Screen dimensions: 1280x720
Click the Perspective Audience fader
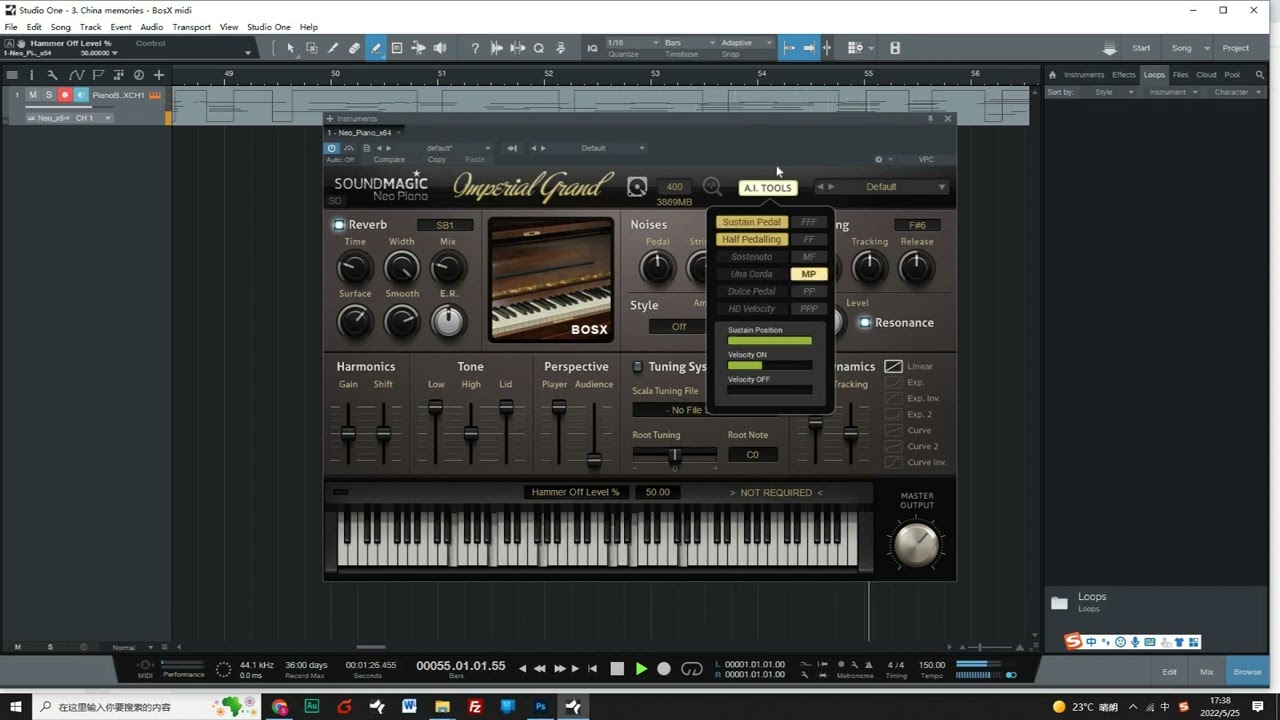tap(594, 434)
